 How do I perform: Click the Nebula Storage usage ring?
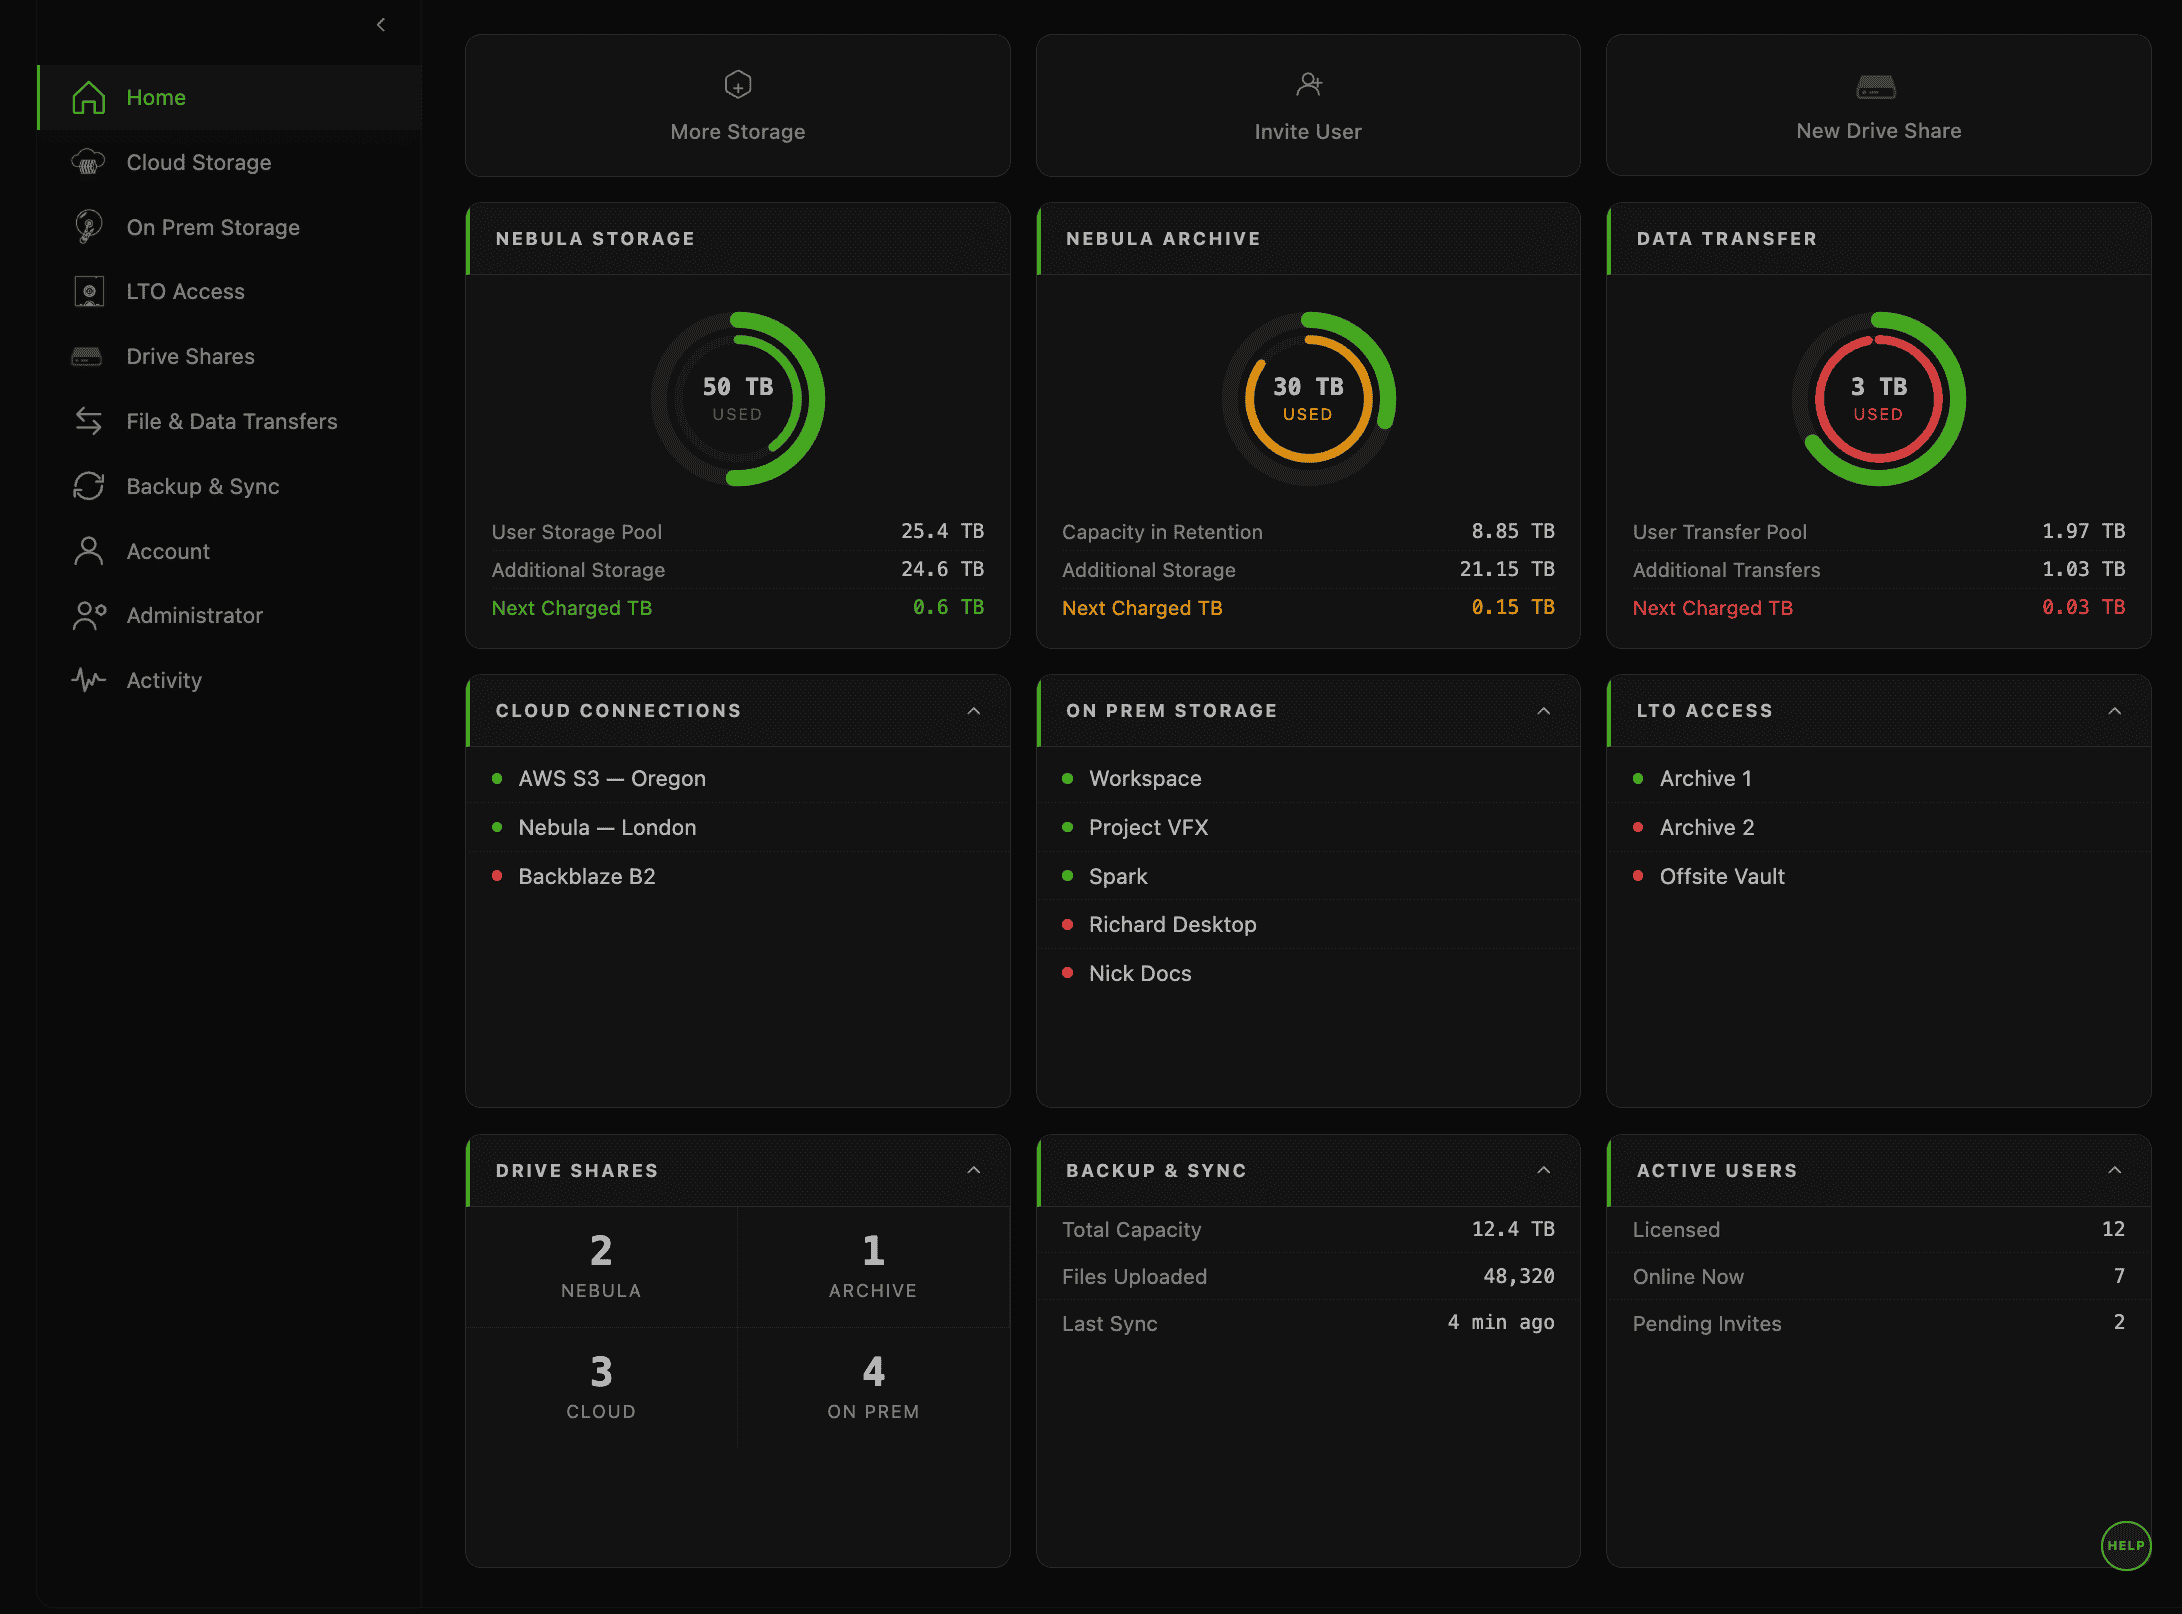click(737, 398)
